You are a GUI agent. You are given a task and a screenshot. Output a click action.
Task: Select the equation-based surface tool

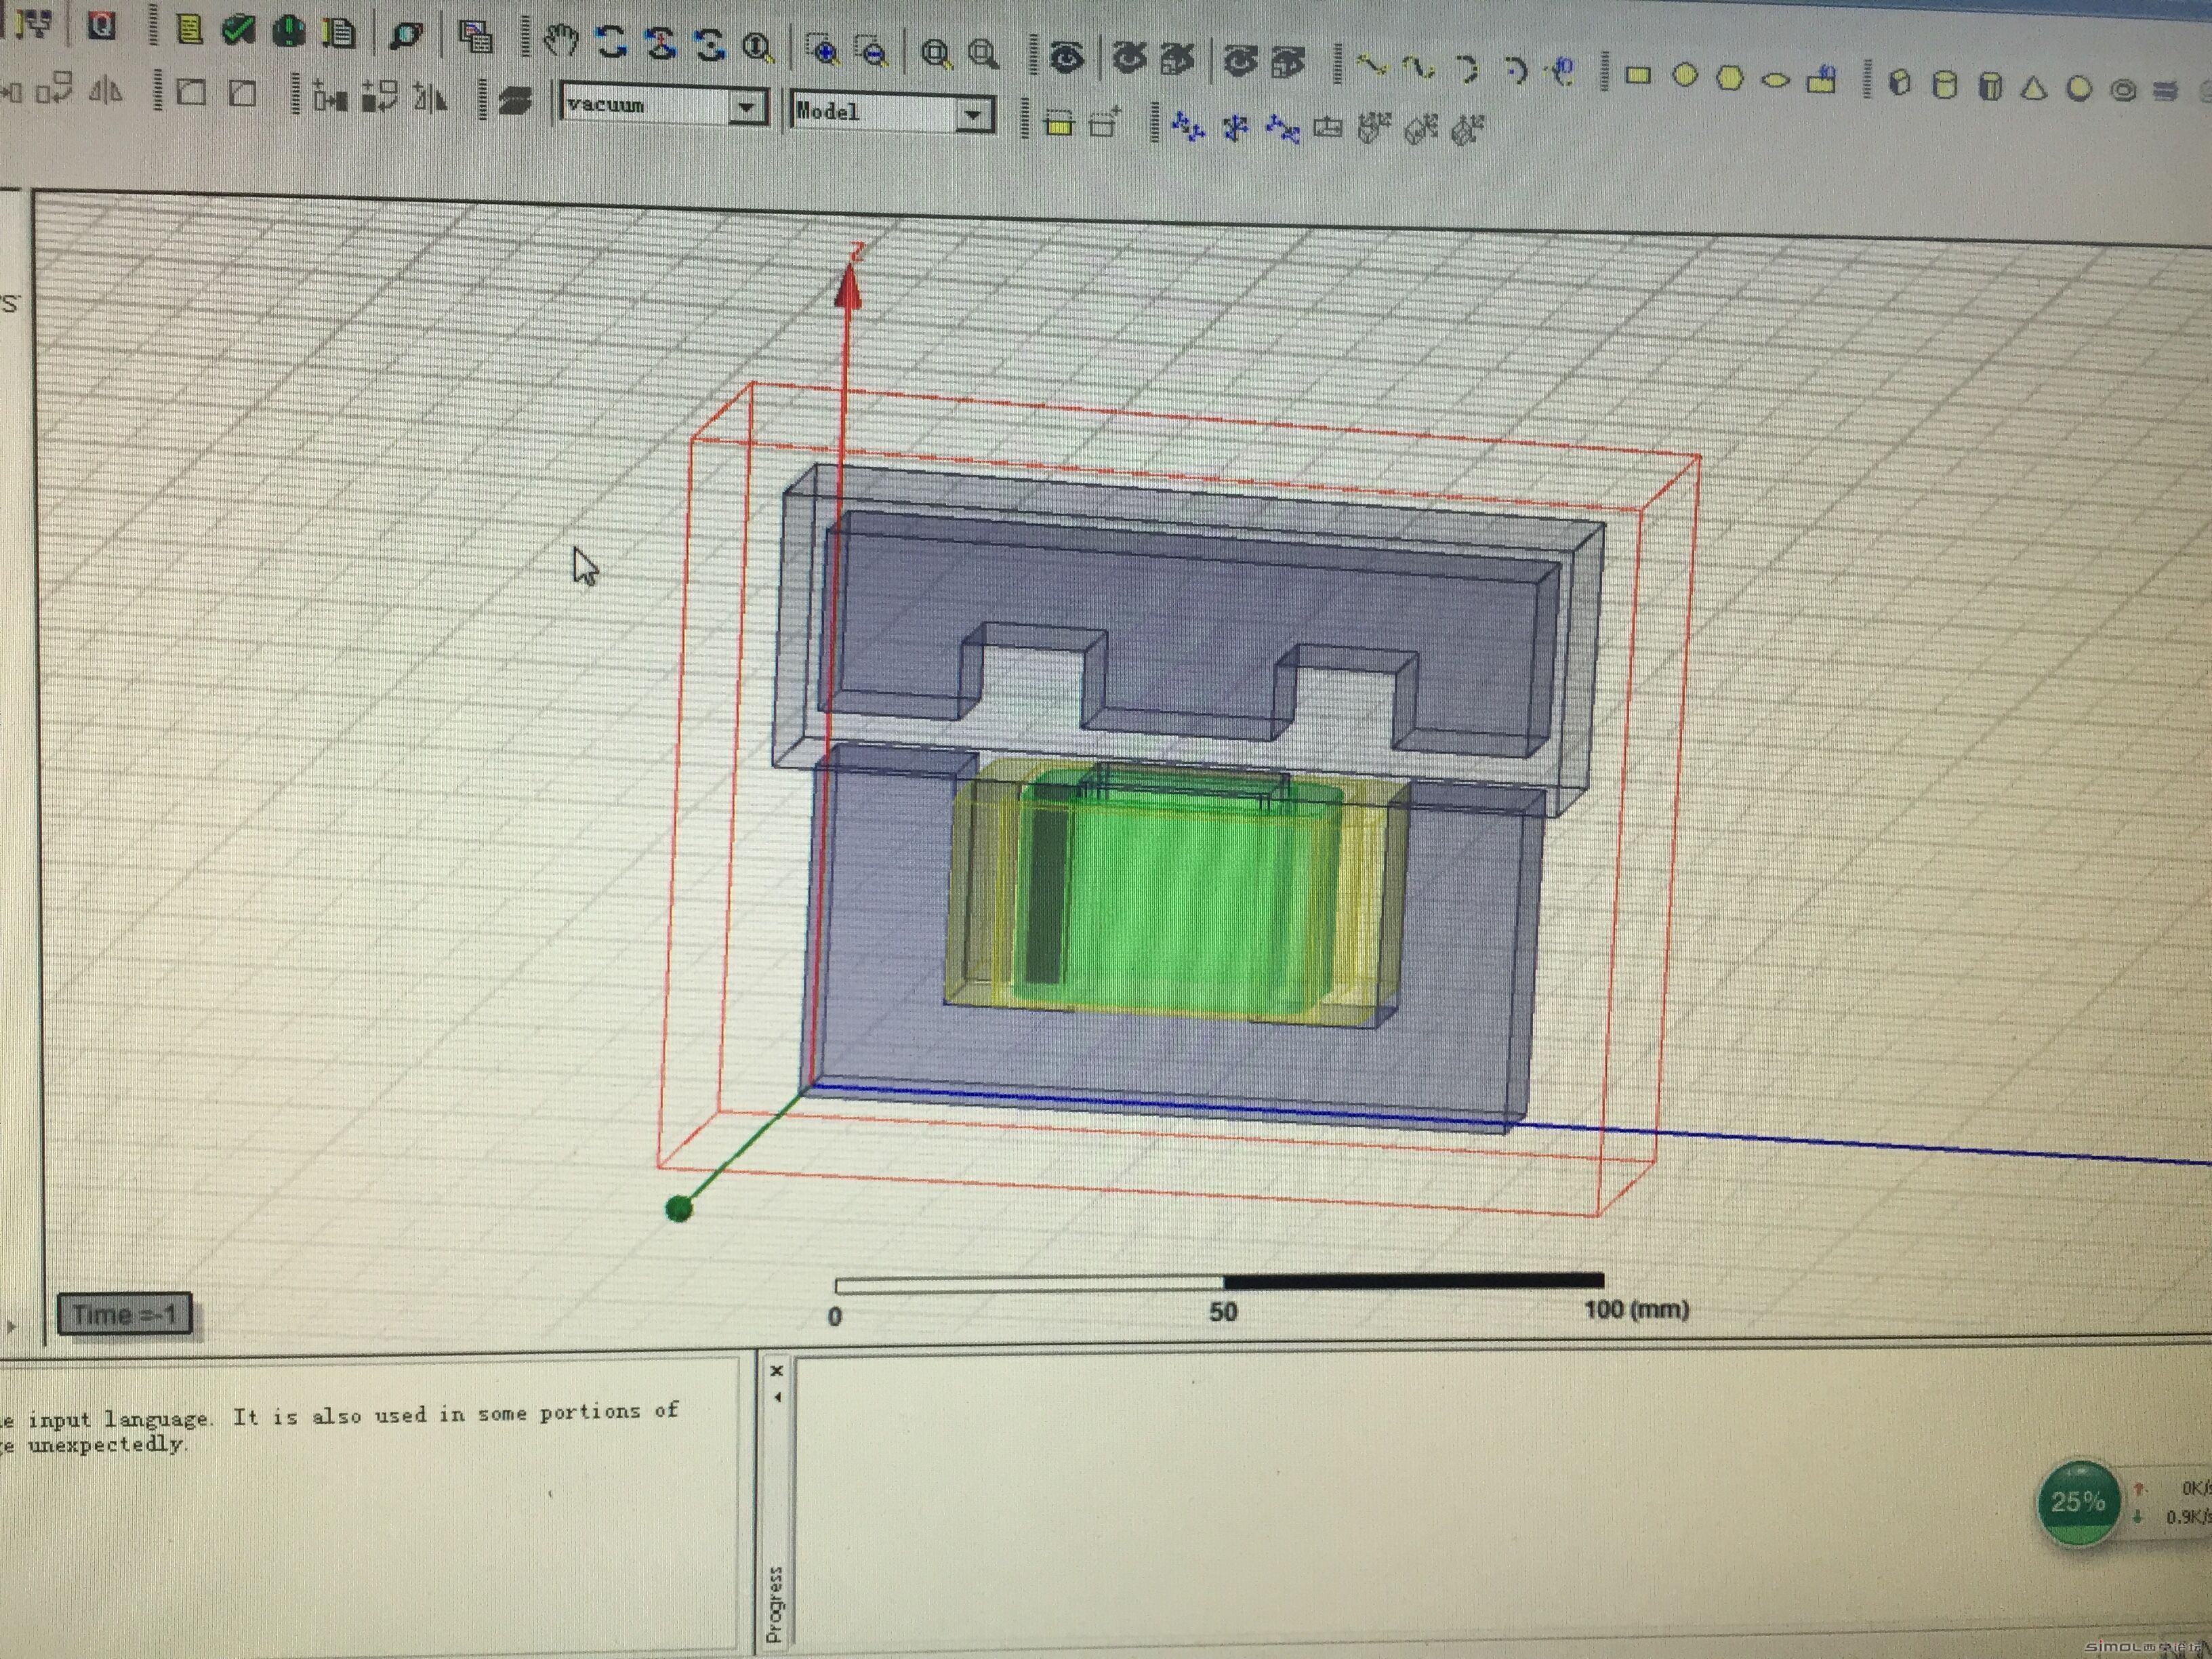click(x=1822, y=80)
